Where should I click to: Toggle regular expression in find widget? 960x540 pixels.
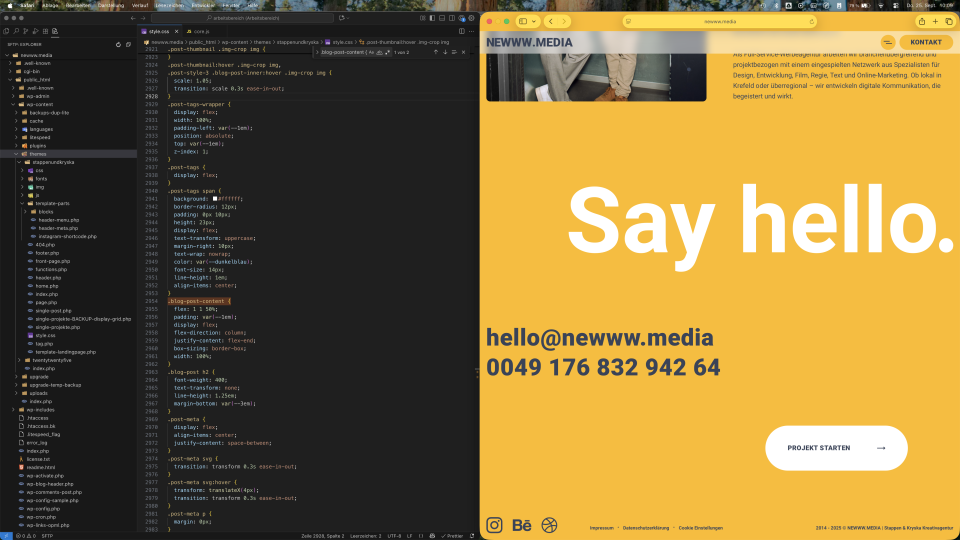click(387, 53)
